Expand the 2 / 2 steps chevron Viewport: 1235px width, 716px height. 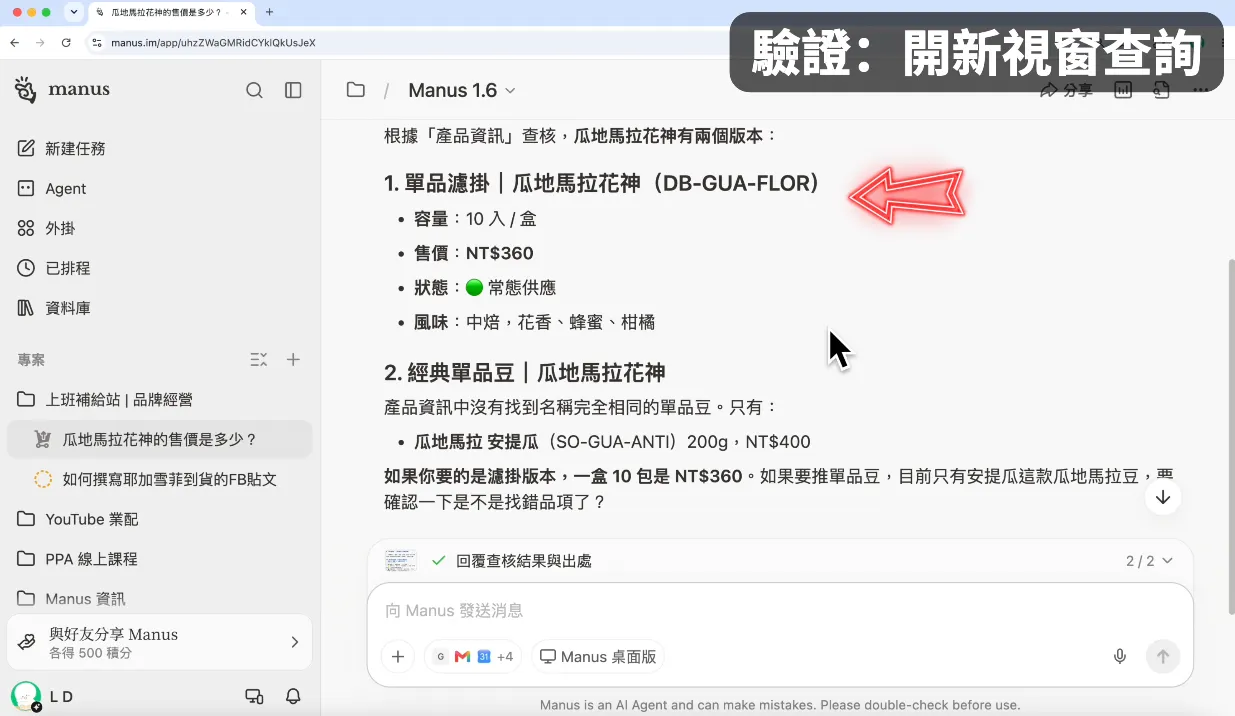click(1167, 561)
